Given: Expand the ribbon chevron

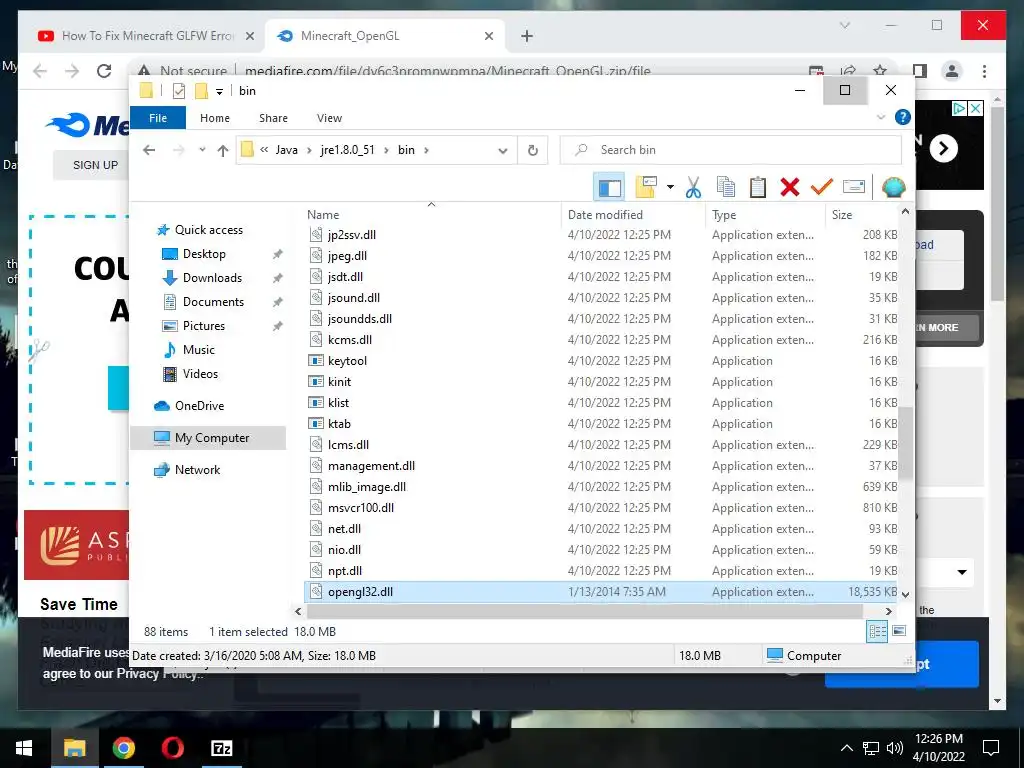Looking at the screenshot, I should (x=881, y=118).
